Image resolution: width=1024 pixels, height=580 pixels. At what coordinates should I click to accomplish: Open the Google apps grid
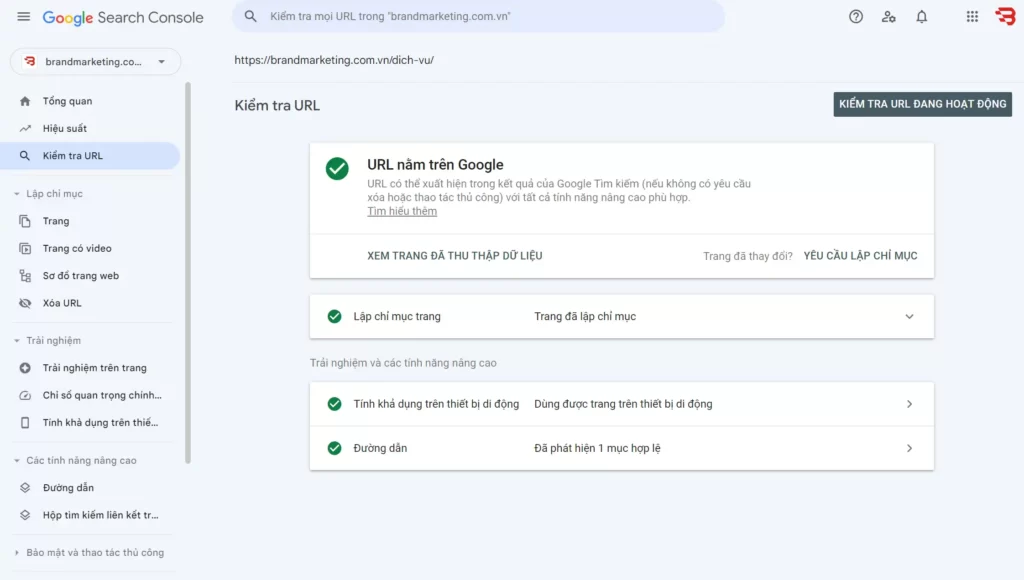pos(972,17)
